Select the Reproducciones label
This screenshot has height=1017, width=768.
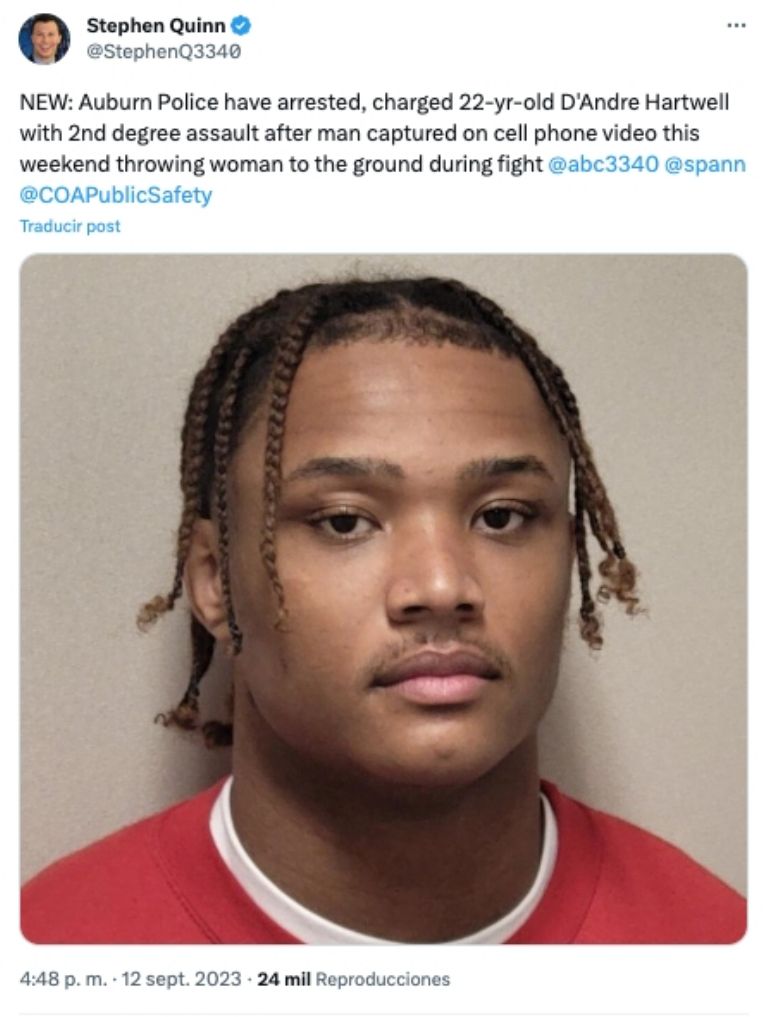point(383,979)
